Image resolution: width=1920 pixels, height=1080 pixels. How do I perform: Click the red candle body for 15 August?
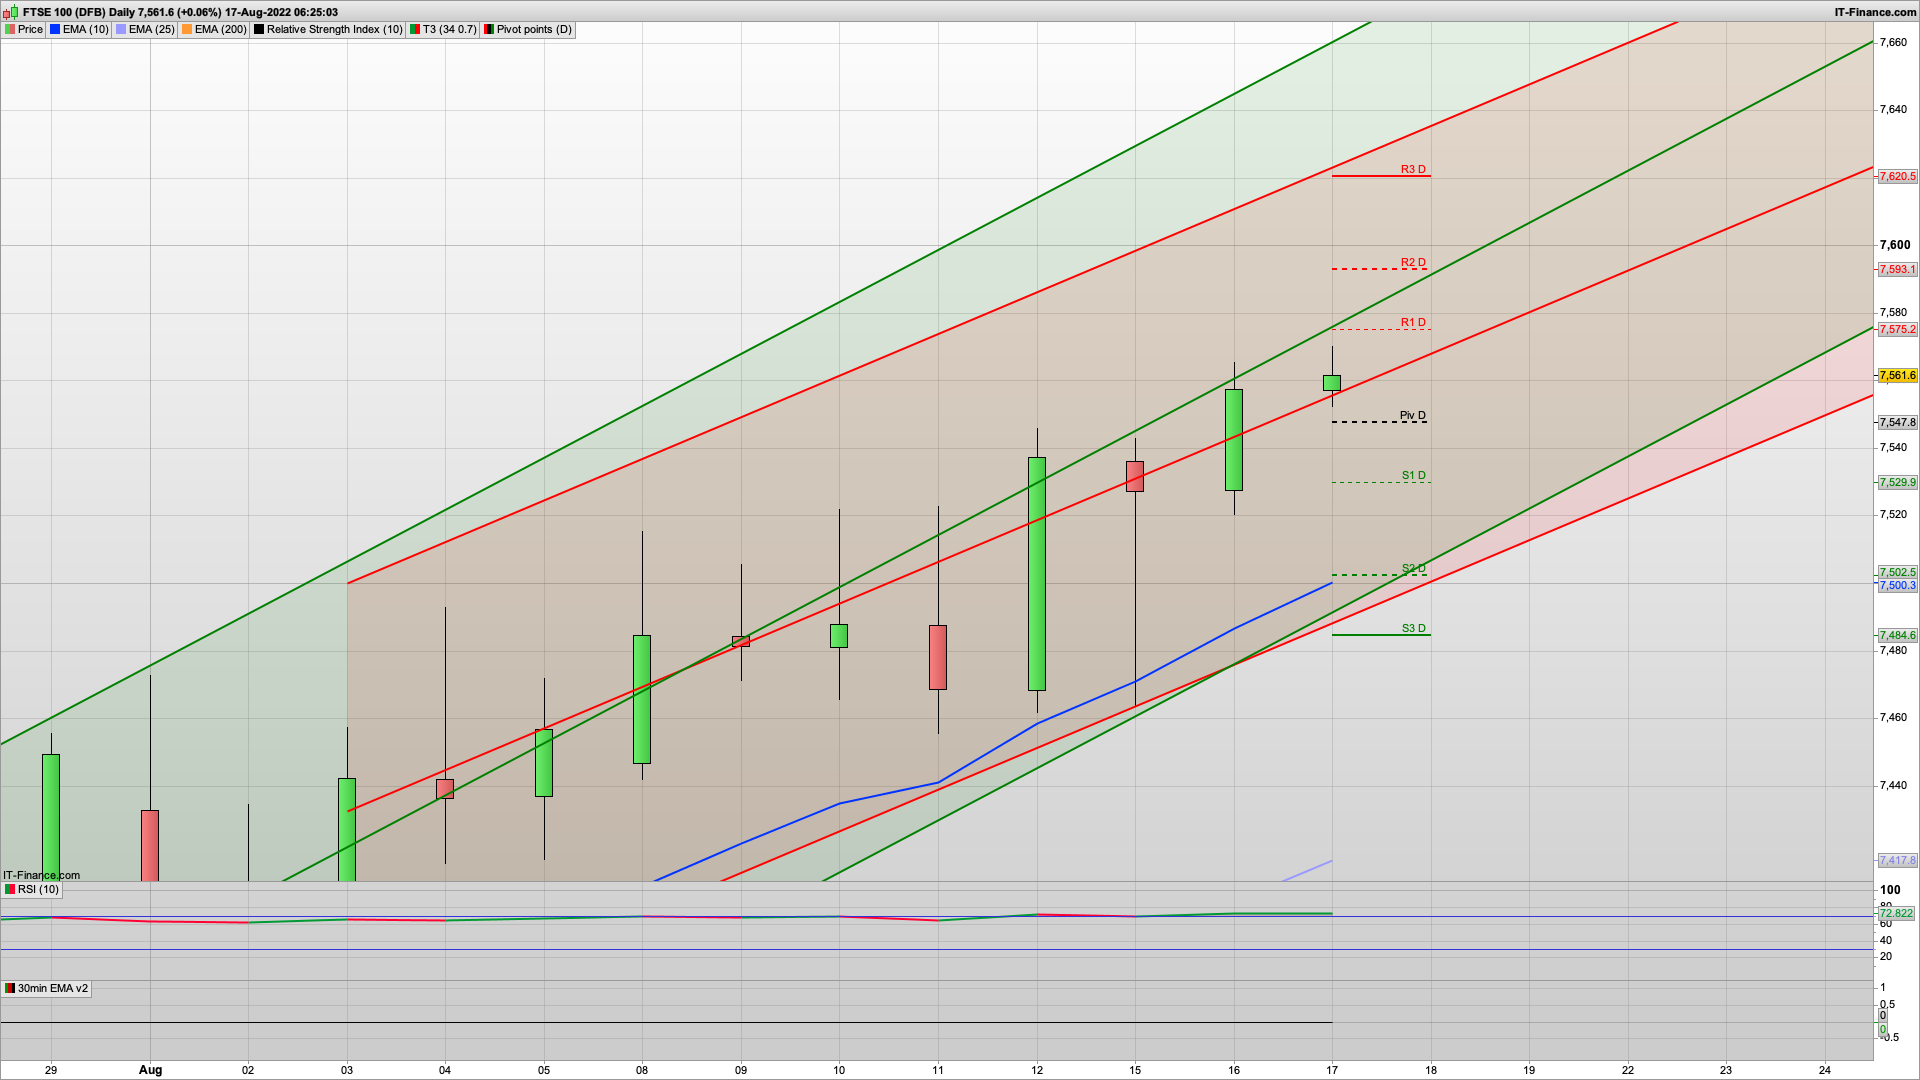pos(1135,476)
